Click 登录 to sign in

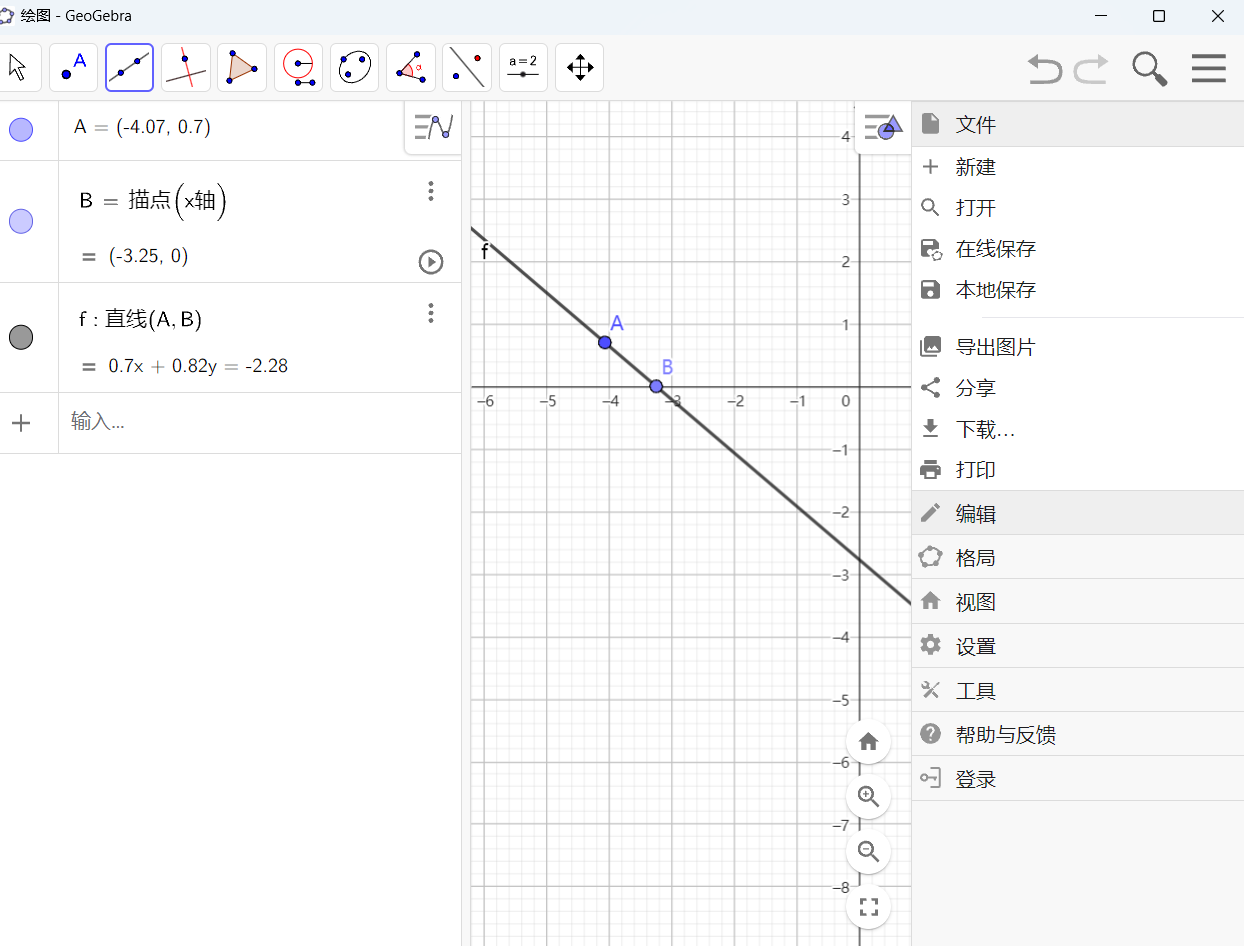(x=1078, y=779)
